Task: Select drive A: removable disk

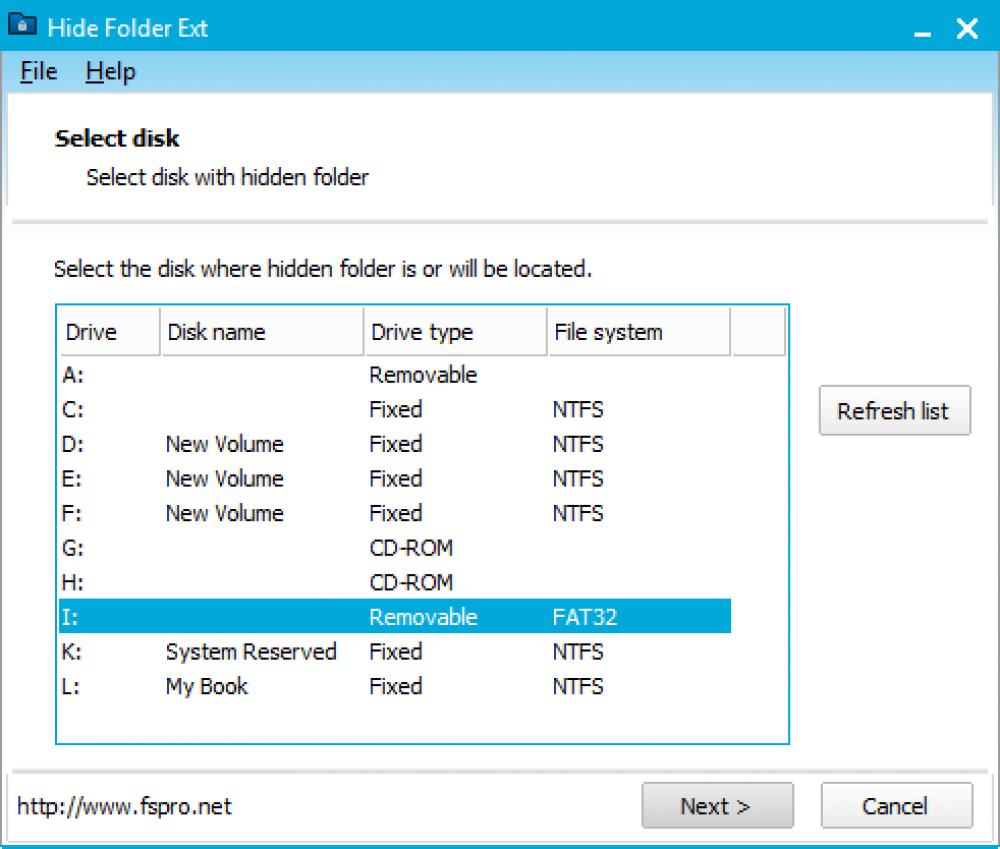Action: click(x=300, y=374)
